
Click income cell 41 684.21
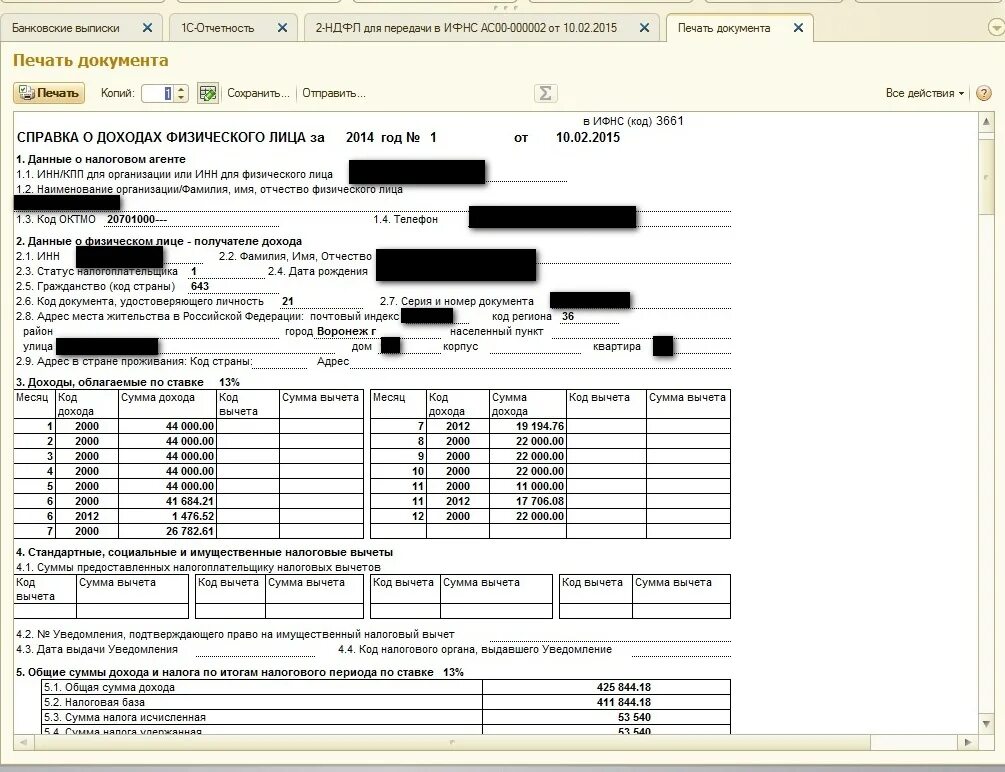point(167,501)
